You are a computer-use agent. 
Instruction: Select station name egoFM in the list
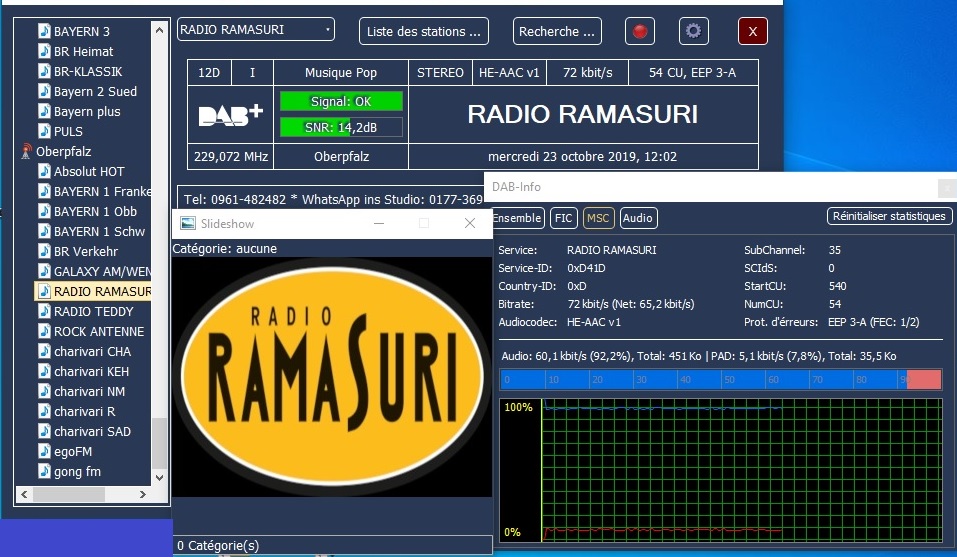pos(73,451)
